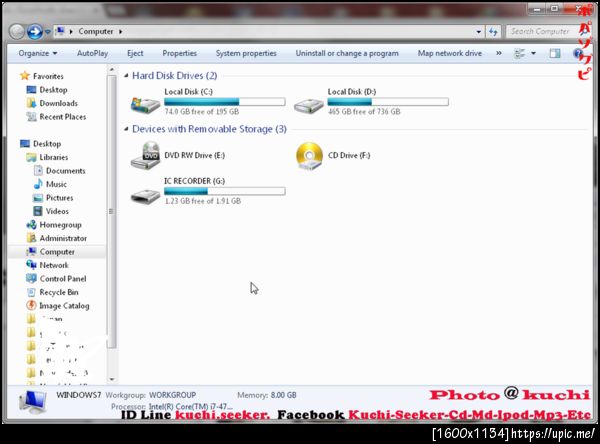Click the computer icon in address bar
Image resolution: width=600 pixels, height=444 pixels.
pos(60,31)
